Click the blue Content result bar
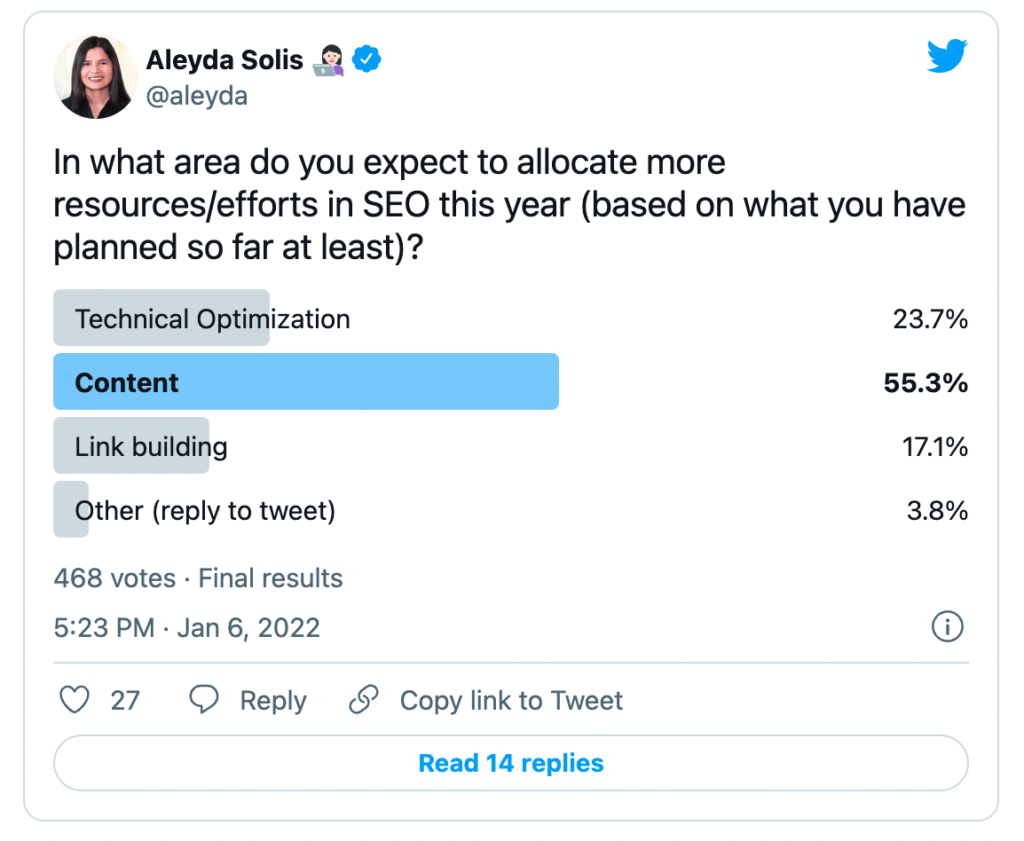The image size is (1024, 841). coord(305,382)
